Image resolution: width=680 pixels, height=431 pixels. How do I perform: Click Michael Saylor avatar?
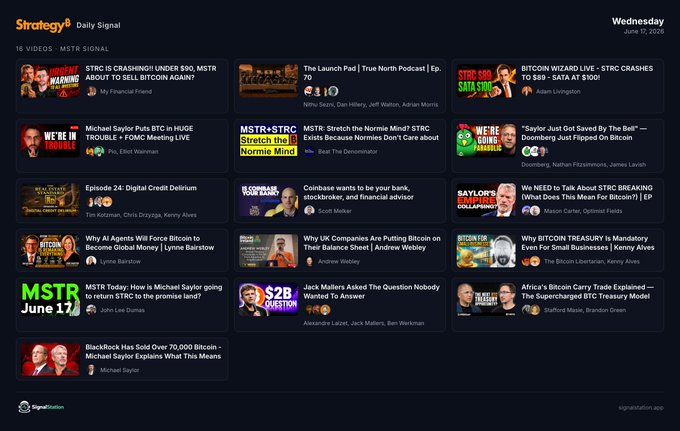pyautogui.click(x=91, y=370)
